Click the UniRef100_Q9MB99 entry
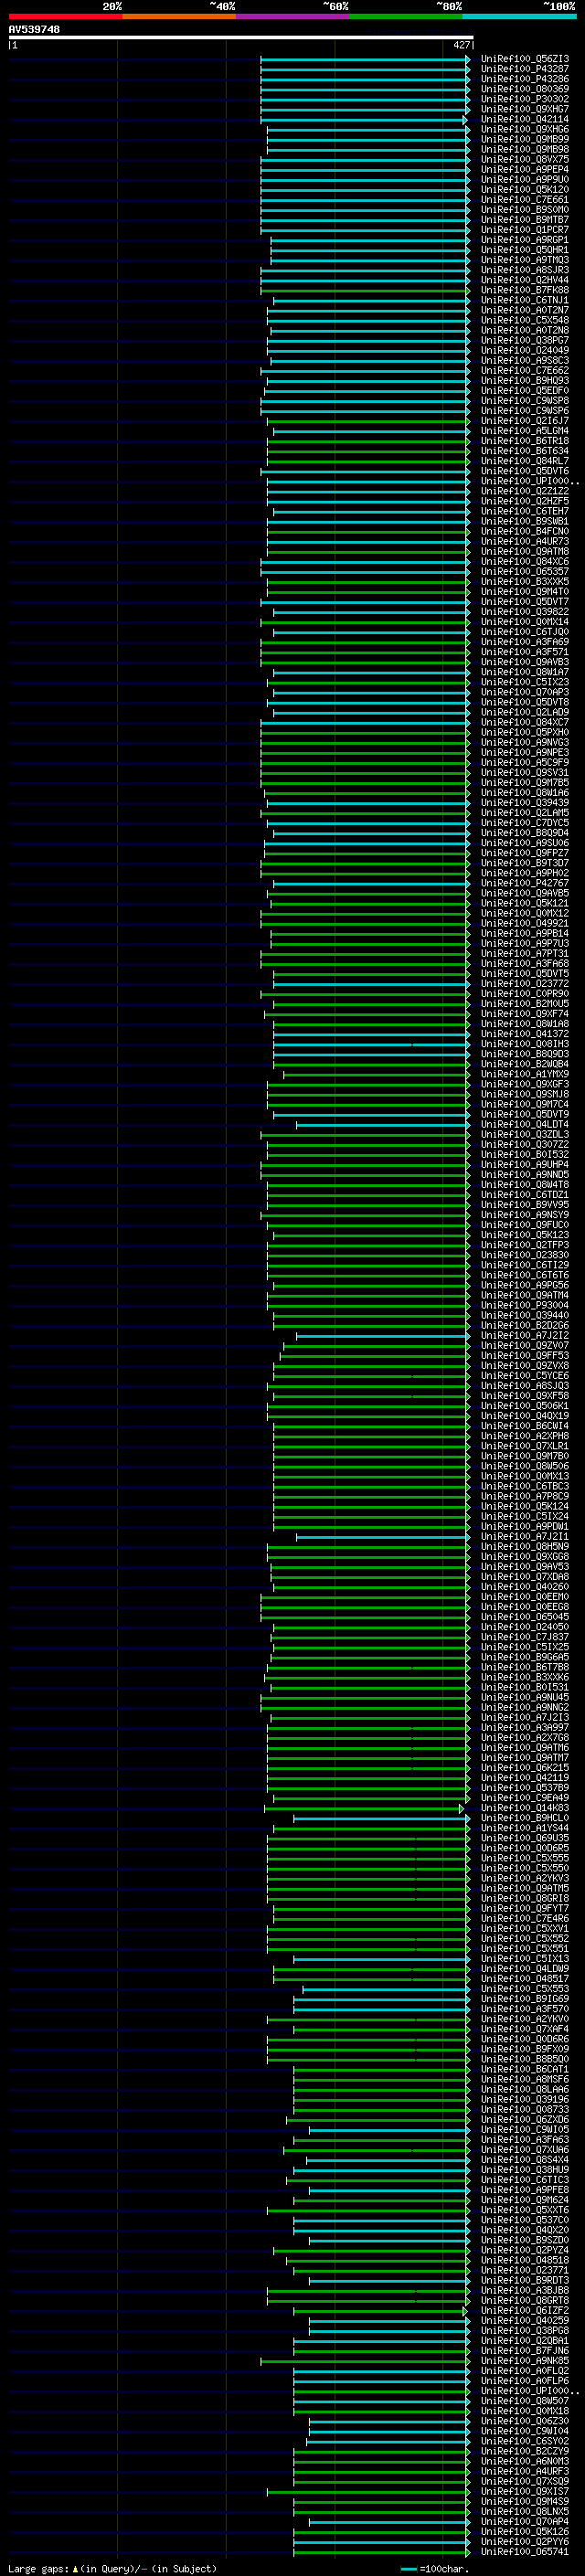The image size is (585, 2576). click(524, 139)
